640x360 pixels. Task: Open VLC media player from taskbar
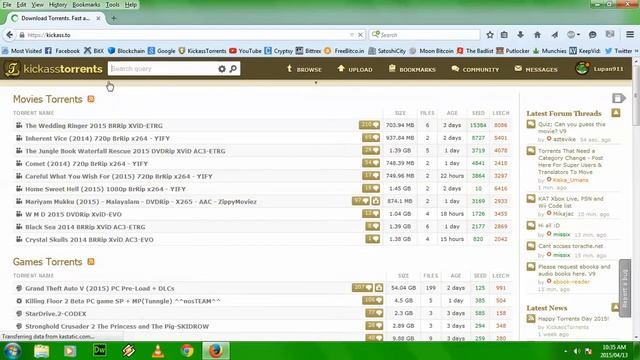coord(158,351)
